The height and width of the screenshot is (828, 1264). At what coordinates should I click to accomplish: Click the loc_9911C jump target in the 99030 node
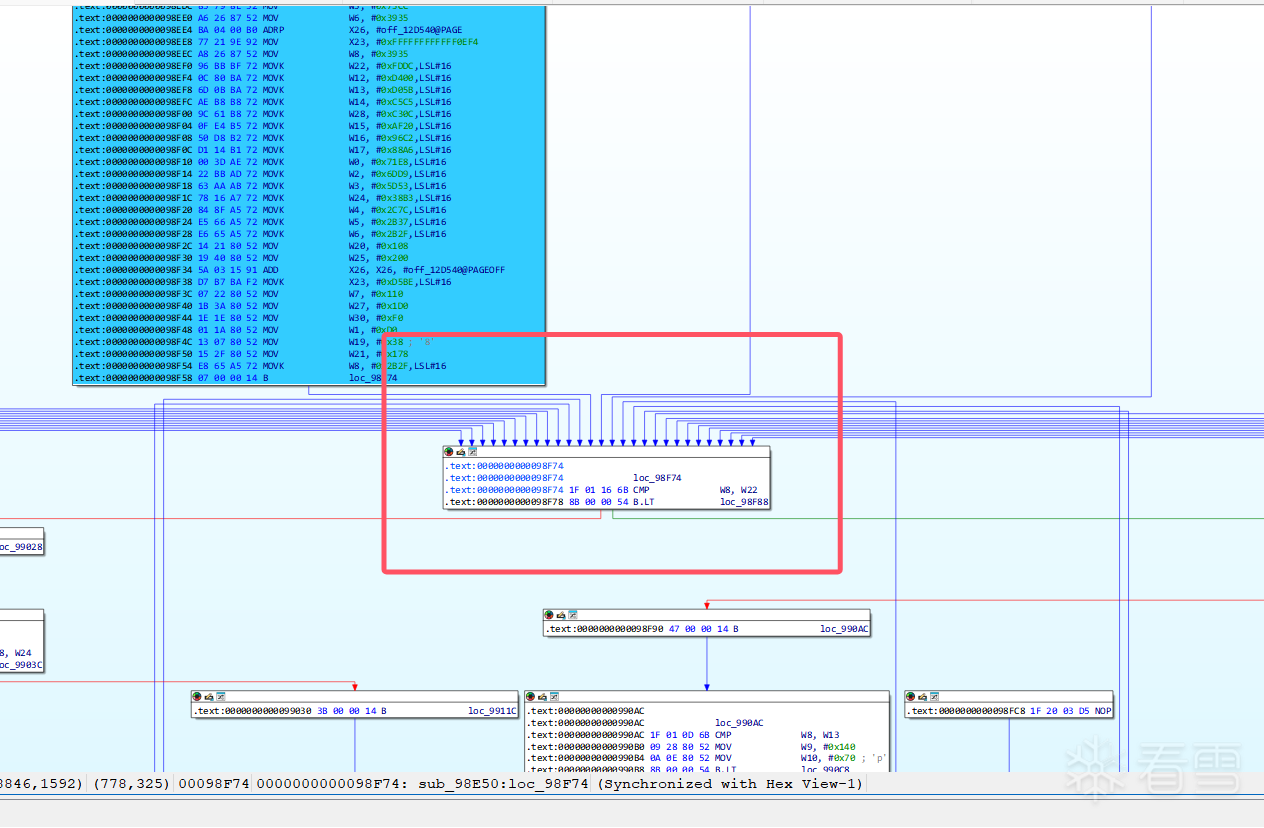[493, 711]
